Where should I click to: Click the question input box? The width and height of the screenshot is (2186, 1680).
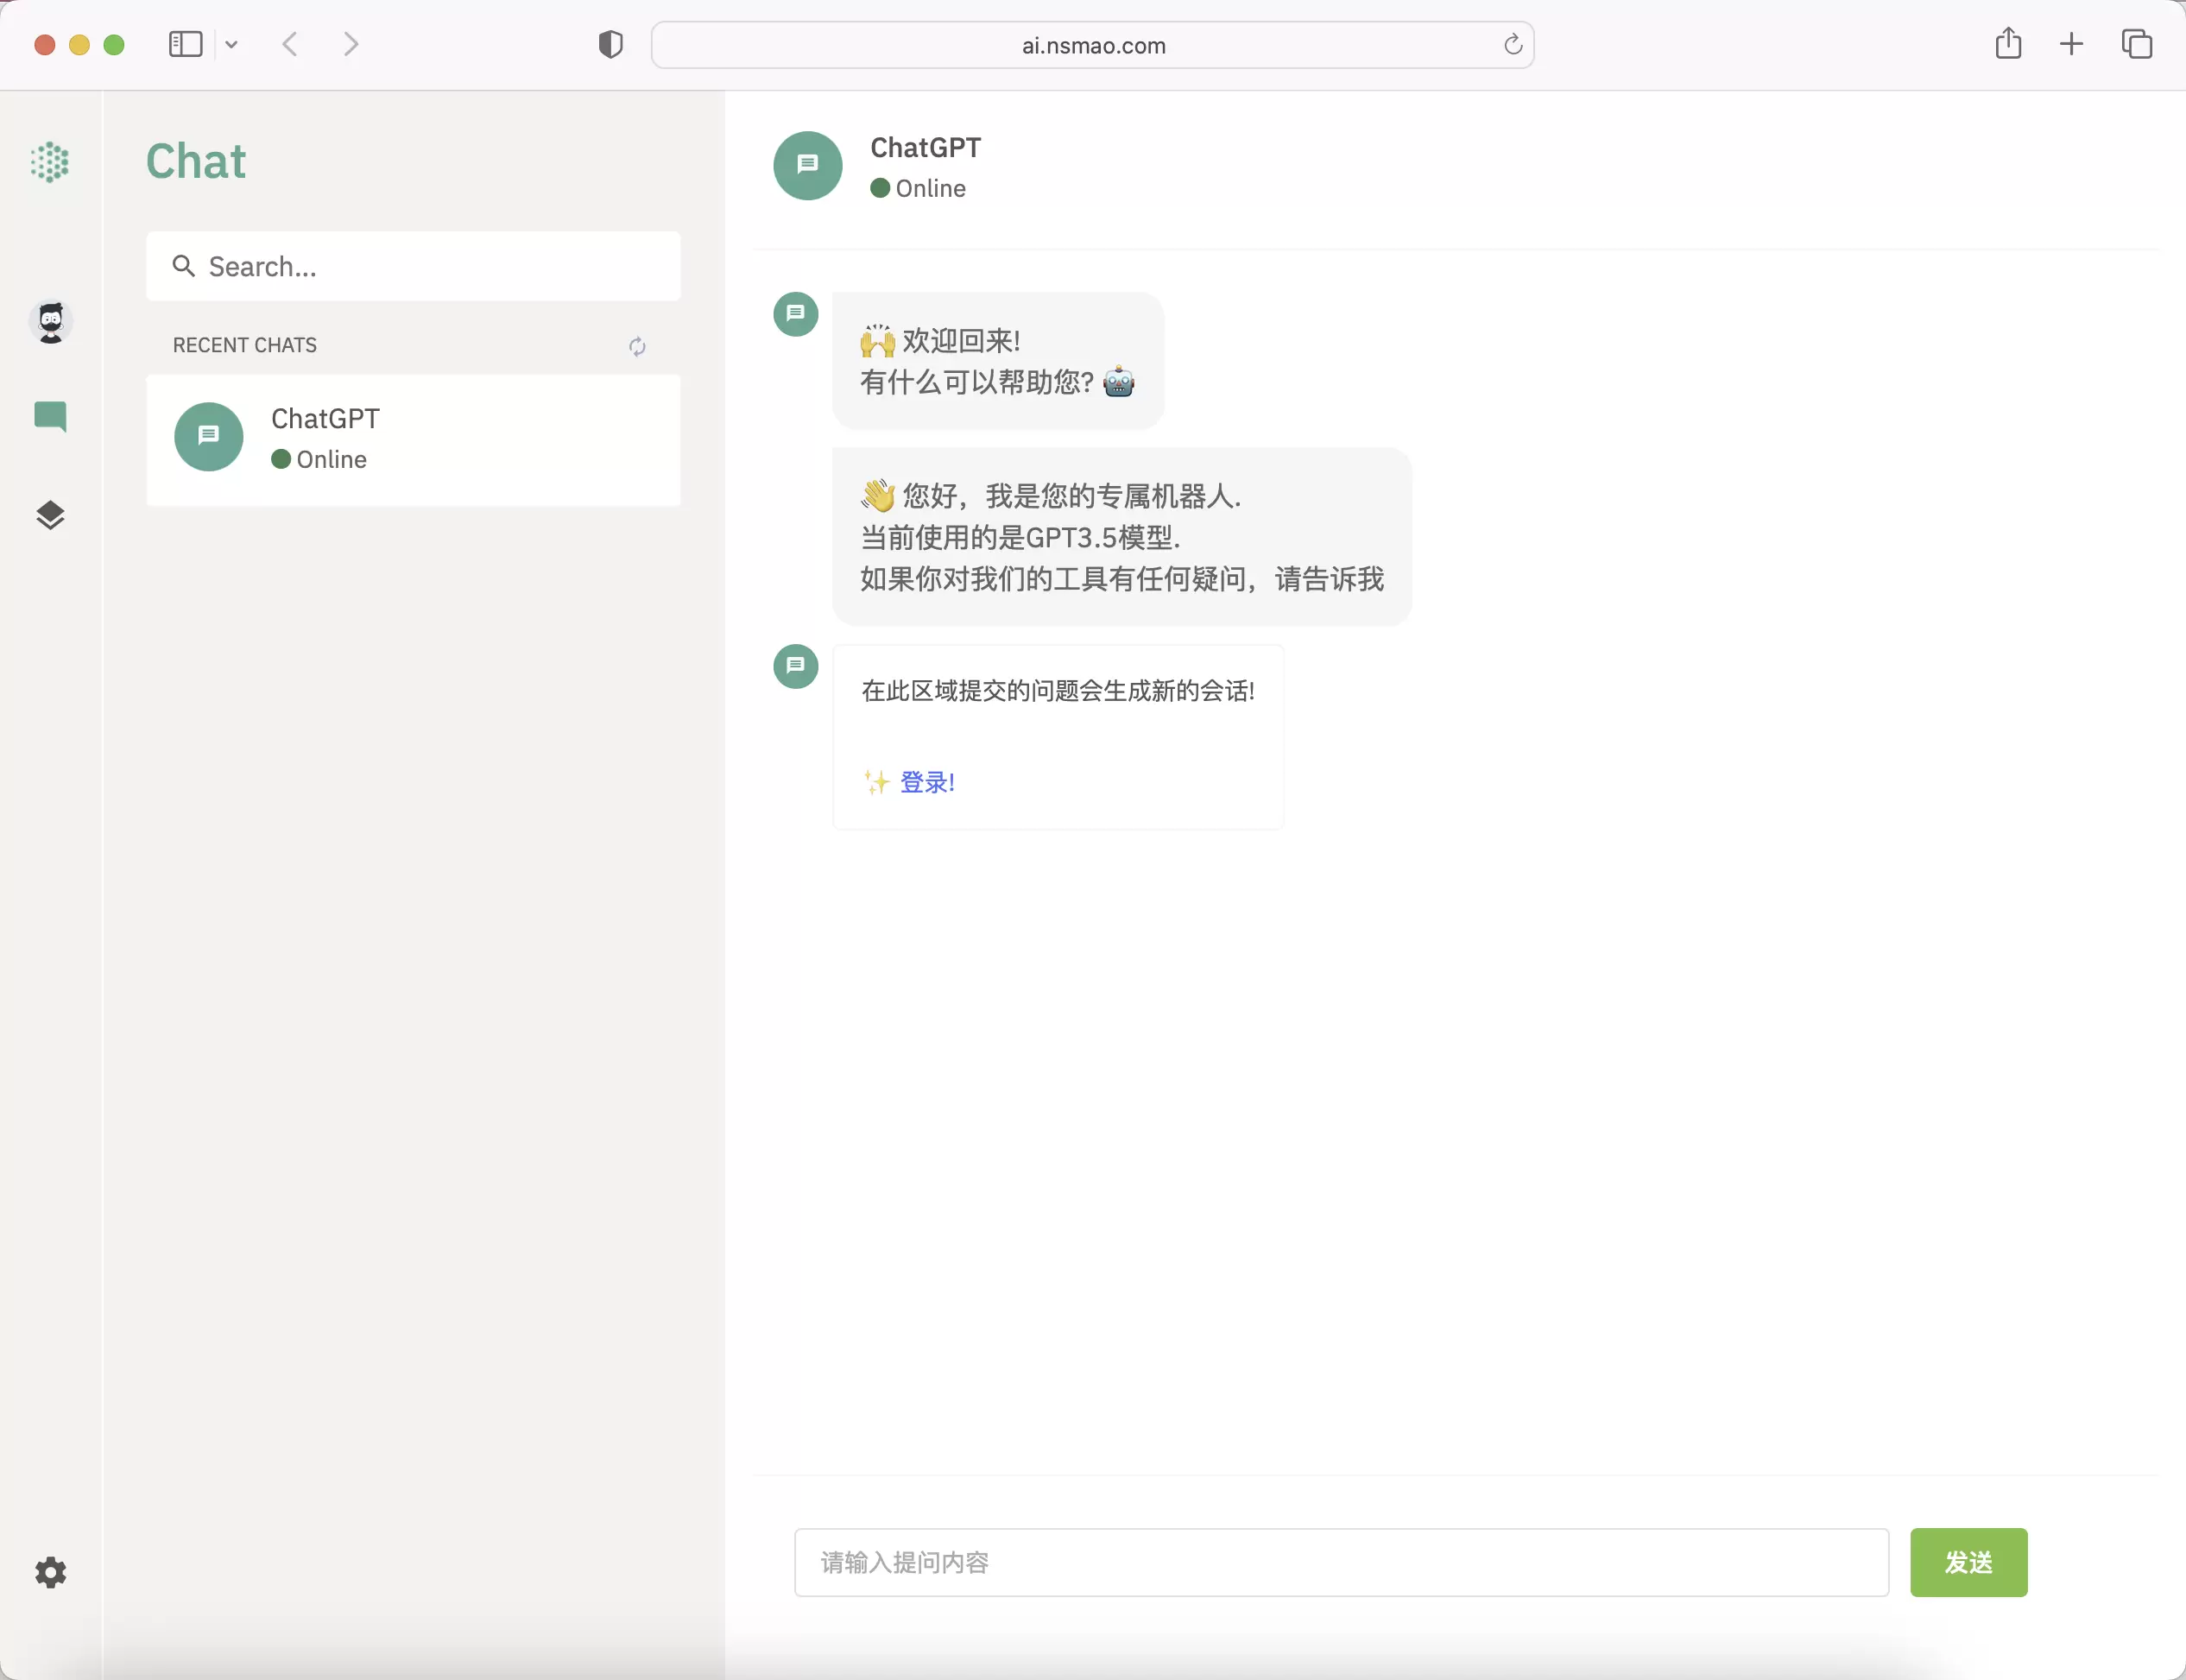(1342, 1562)
